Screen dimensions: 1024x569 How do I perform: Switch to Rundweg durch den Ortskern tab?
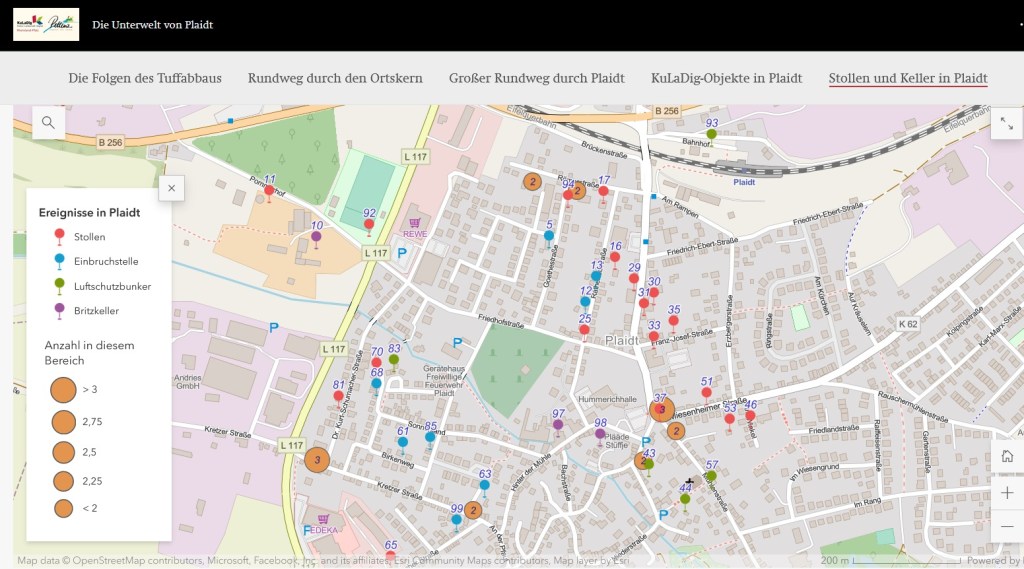[335, 78]
